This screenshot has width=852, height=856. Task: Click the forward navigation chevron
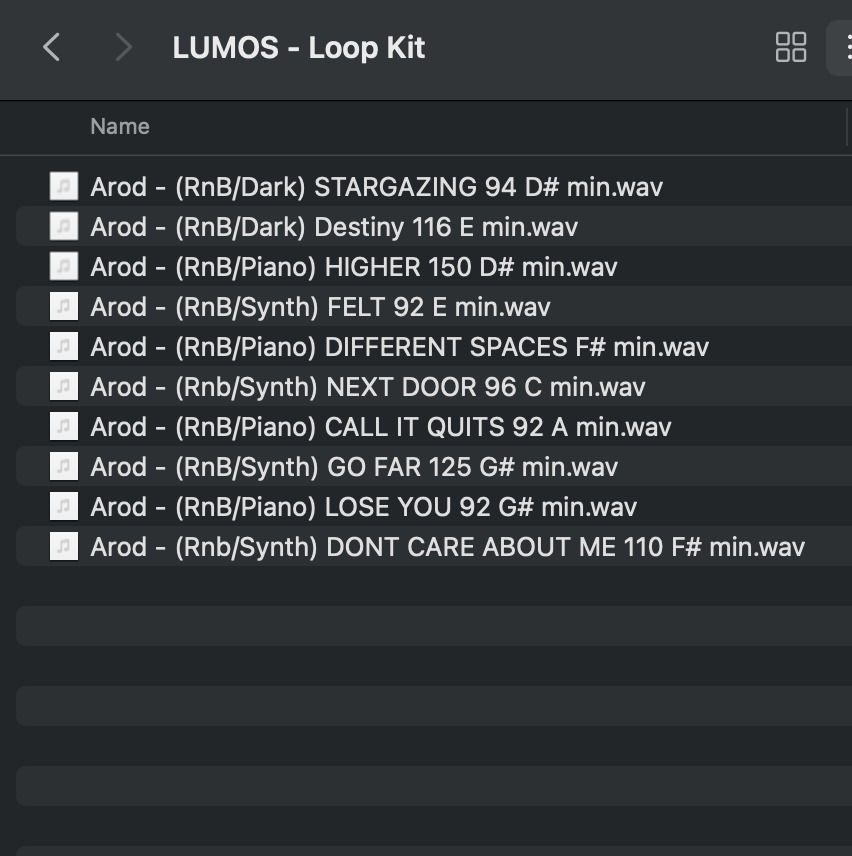(122, 47)
